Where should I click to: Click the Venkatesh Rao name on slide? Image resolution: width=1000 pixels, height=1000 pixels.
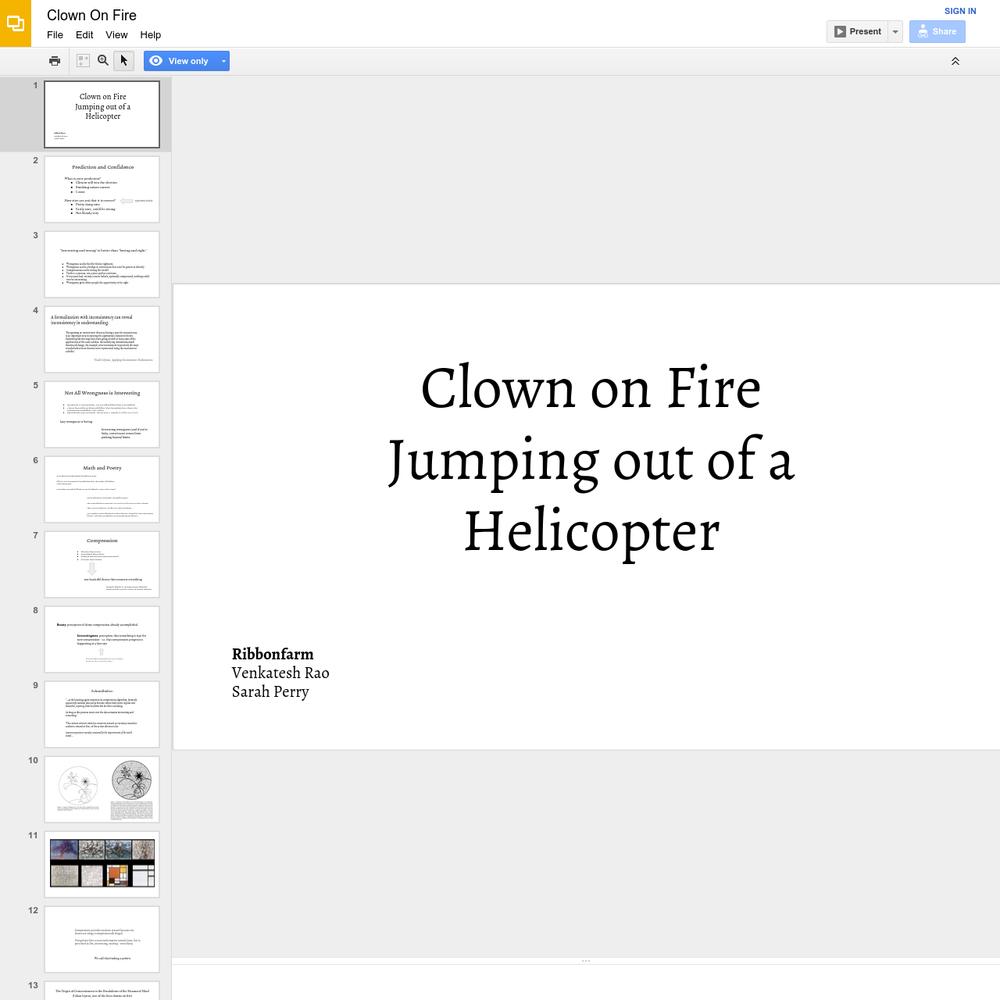pos(280,673)
